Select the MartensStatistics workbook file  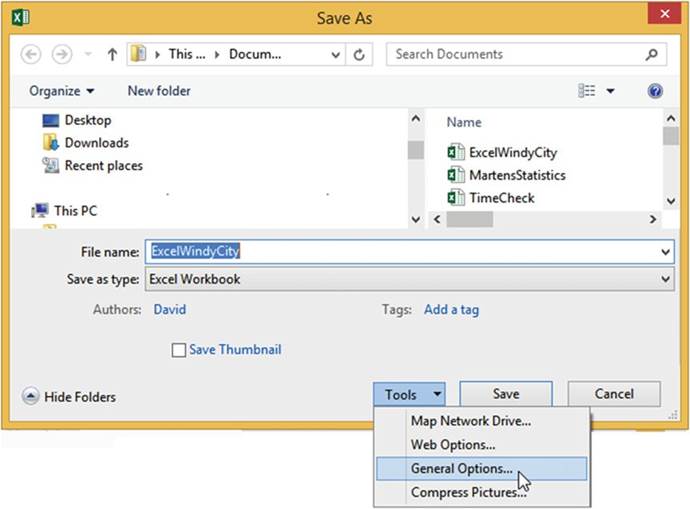click(516, 175)
